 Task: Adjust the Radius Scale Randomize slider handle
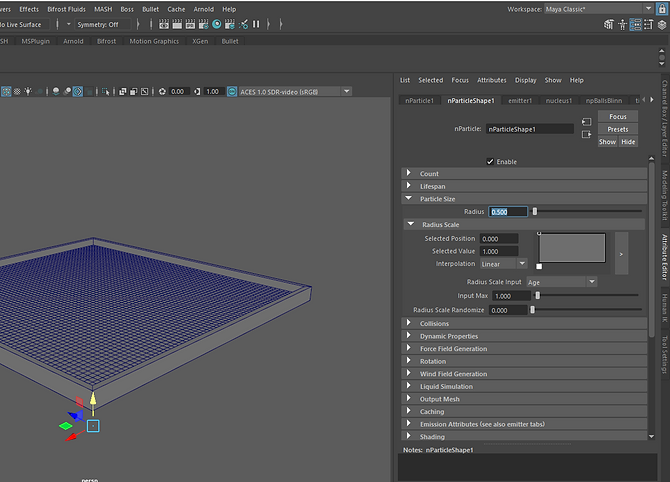pyautogui.click(x=532, y=310)
